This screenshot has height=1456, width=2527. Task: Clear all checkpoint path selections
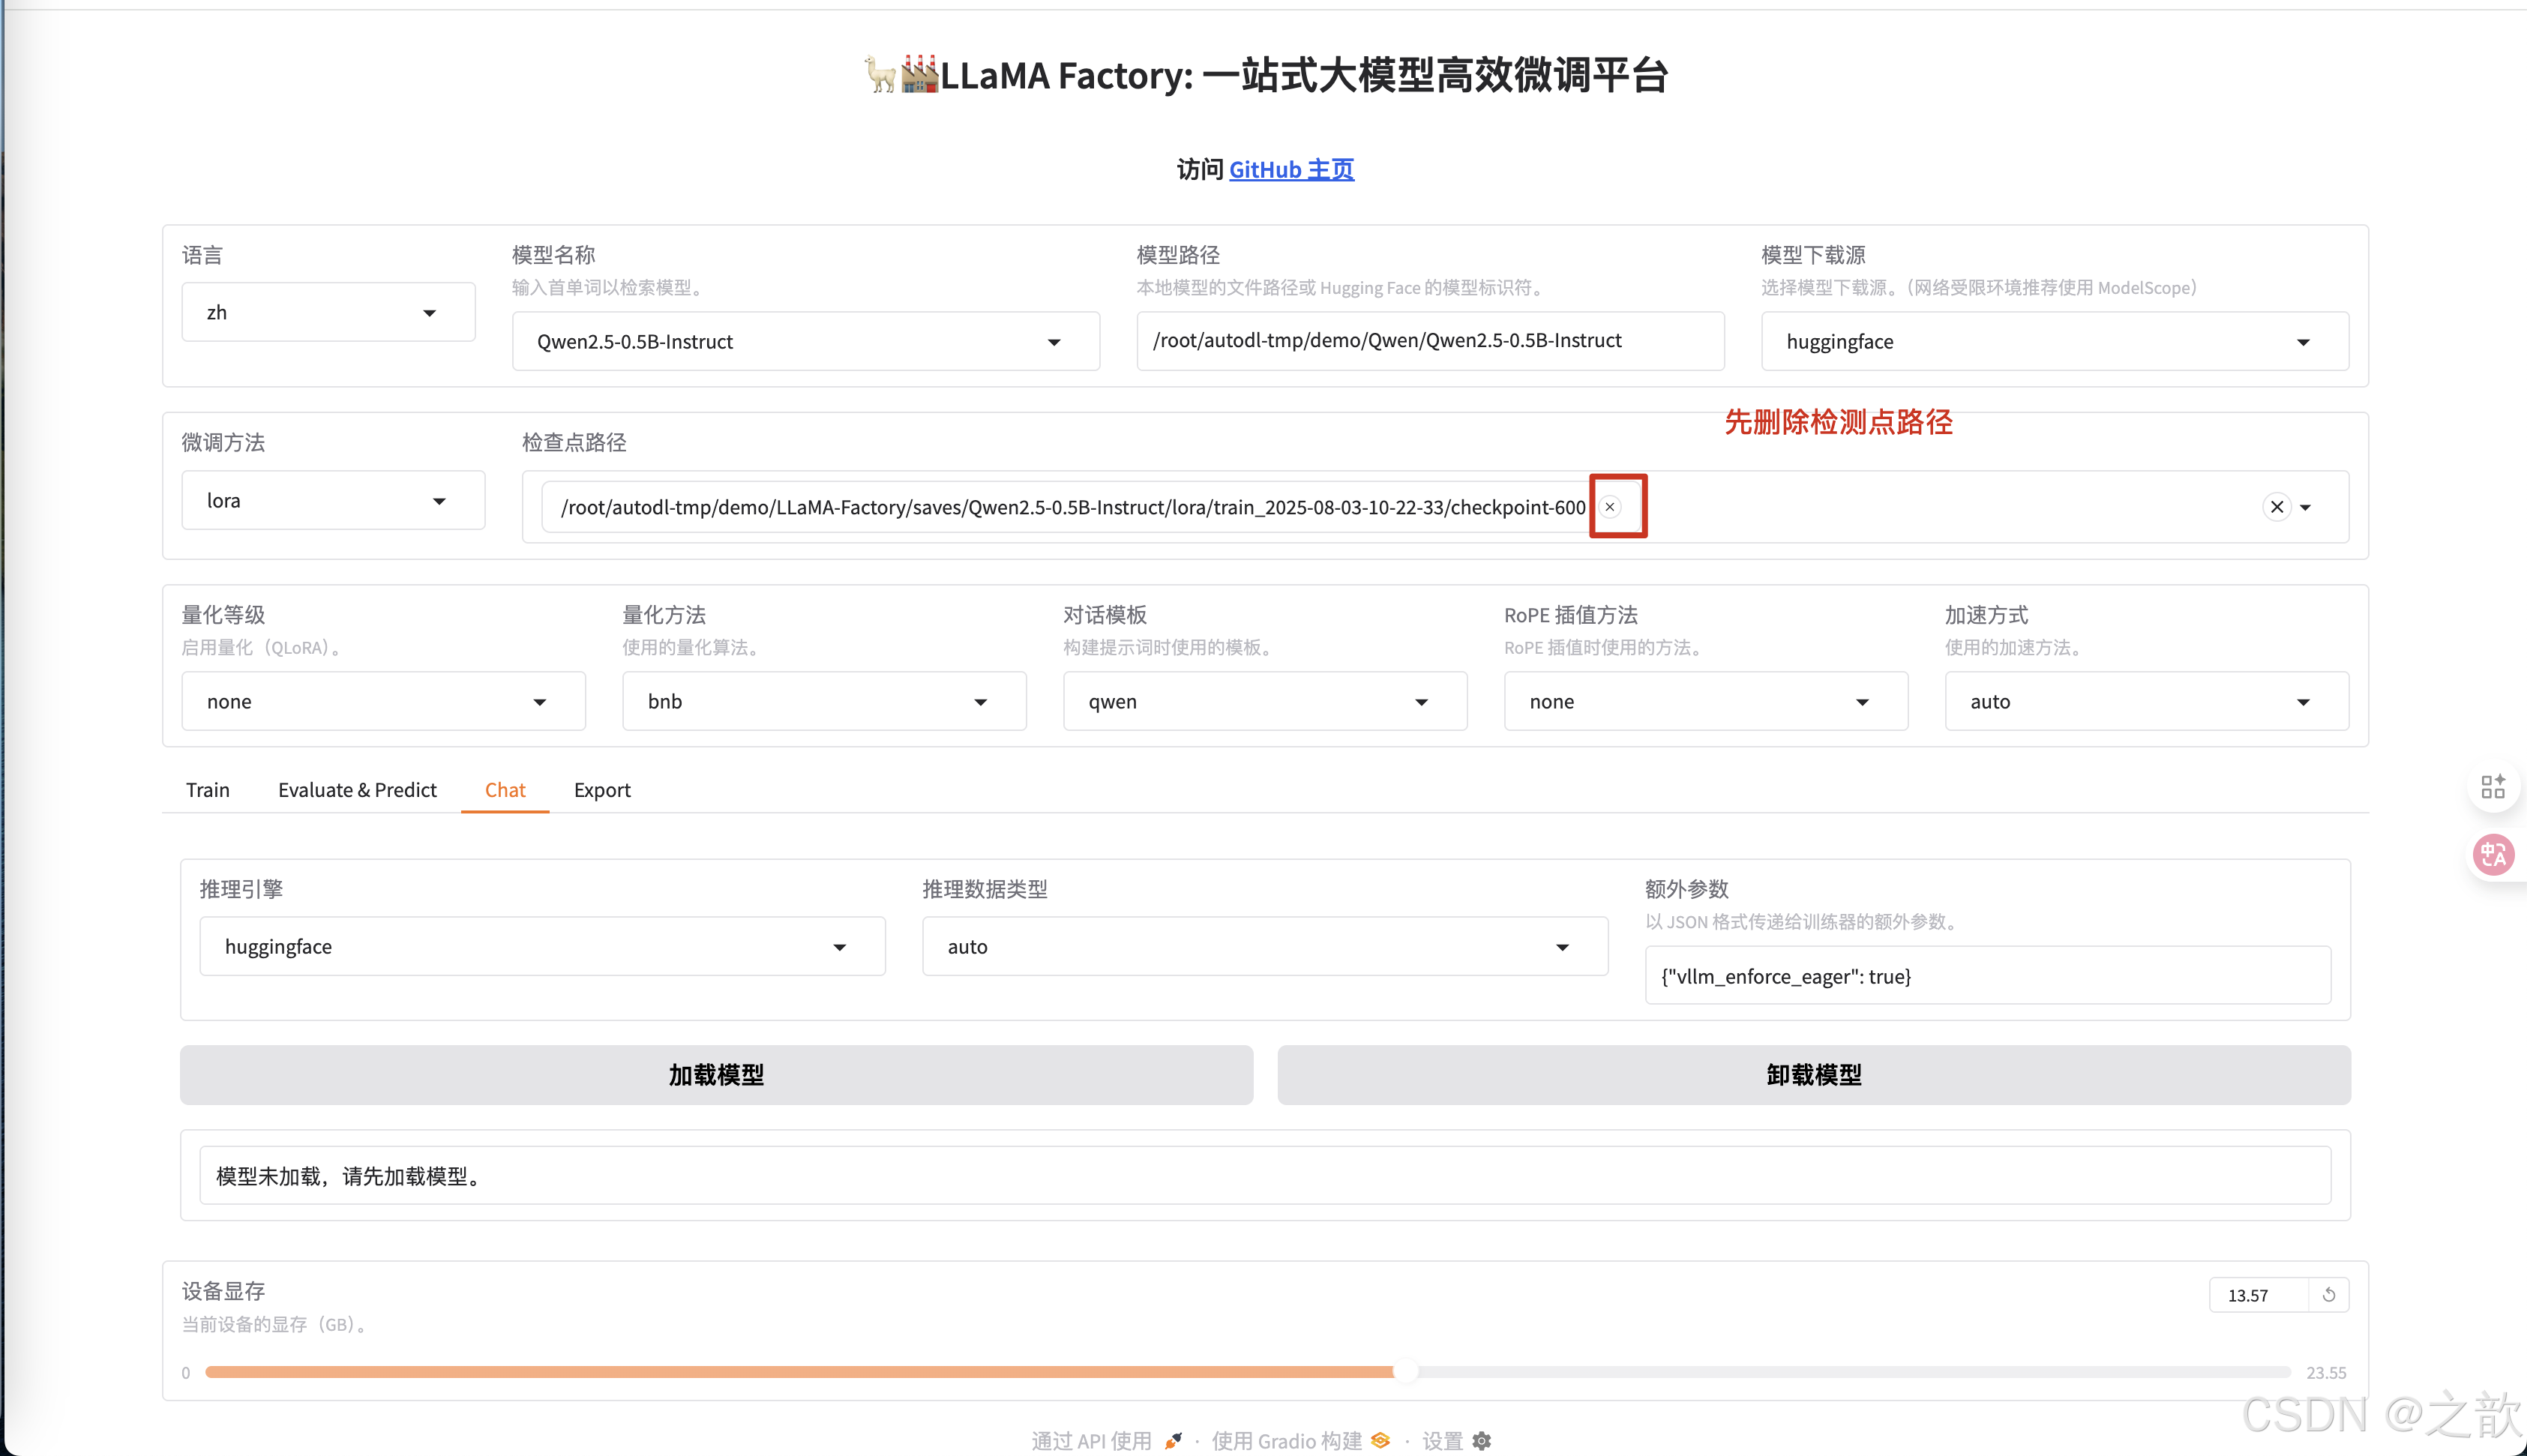tap(2276, 507)
